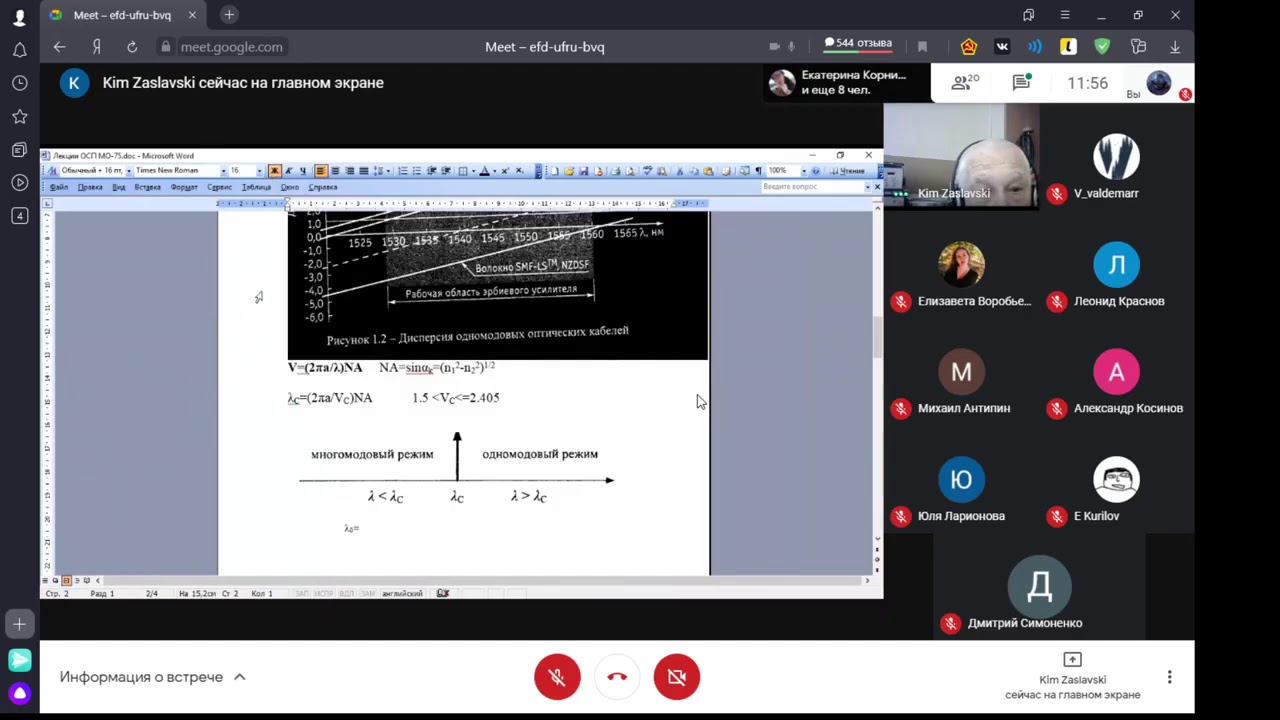Click subscript icon in Word toolbar
Viewport: 1280px width, 720px height.
519,171
